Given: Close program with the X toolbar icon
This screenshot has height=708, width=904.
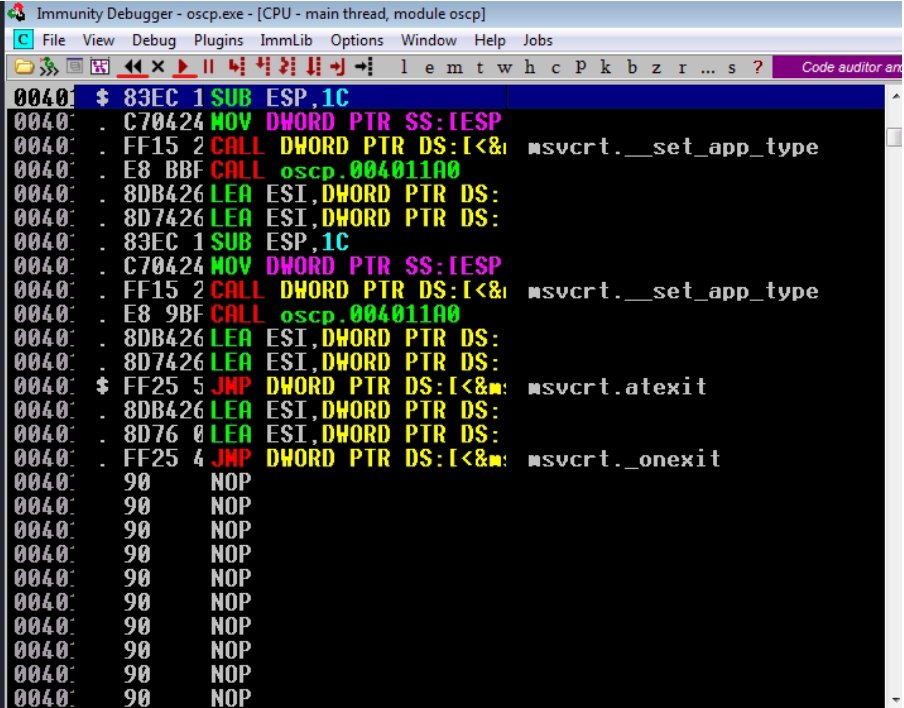Looking at the screenshot, I should point(157,67).
